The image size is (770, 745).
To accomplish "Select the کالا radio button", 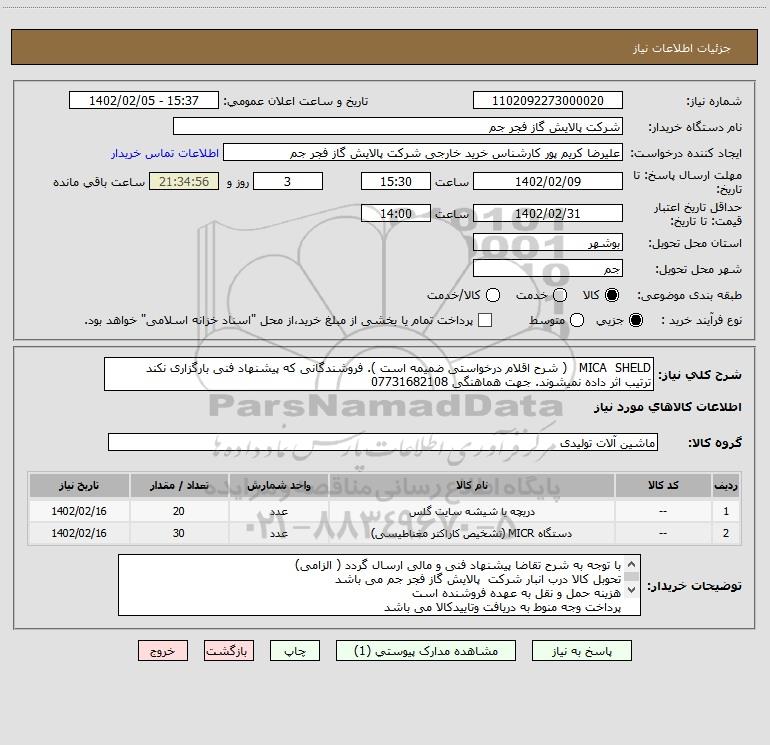I will point(612,295).
